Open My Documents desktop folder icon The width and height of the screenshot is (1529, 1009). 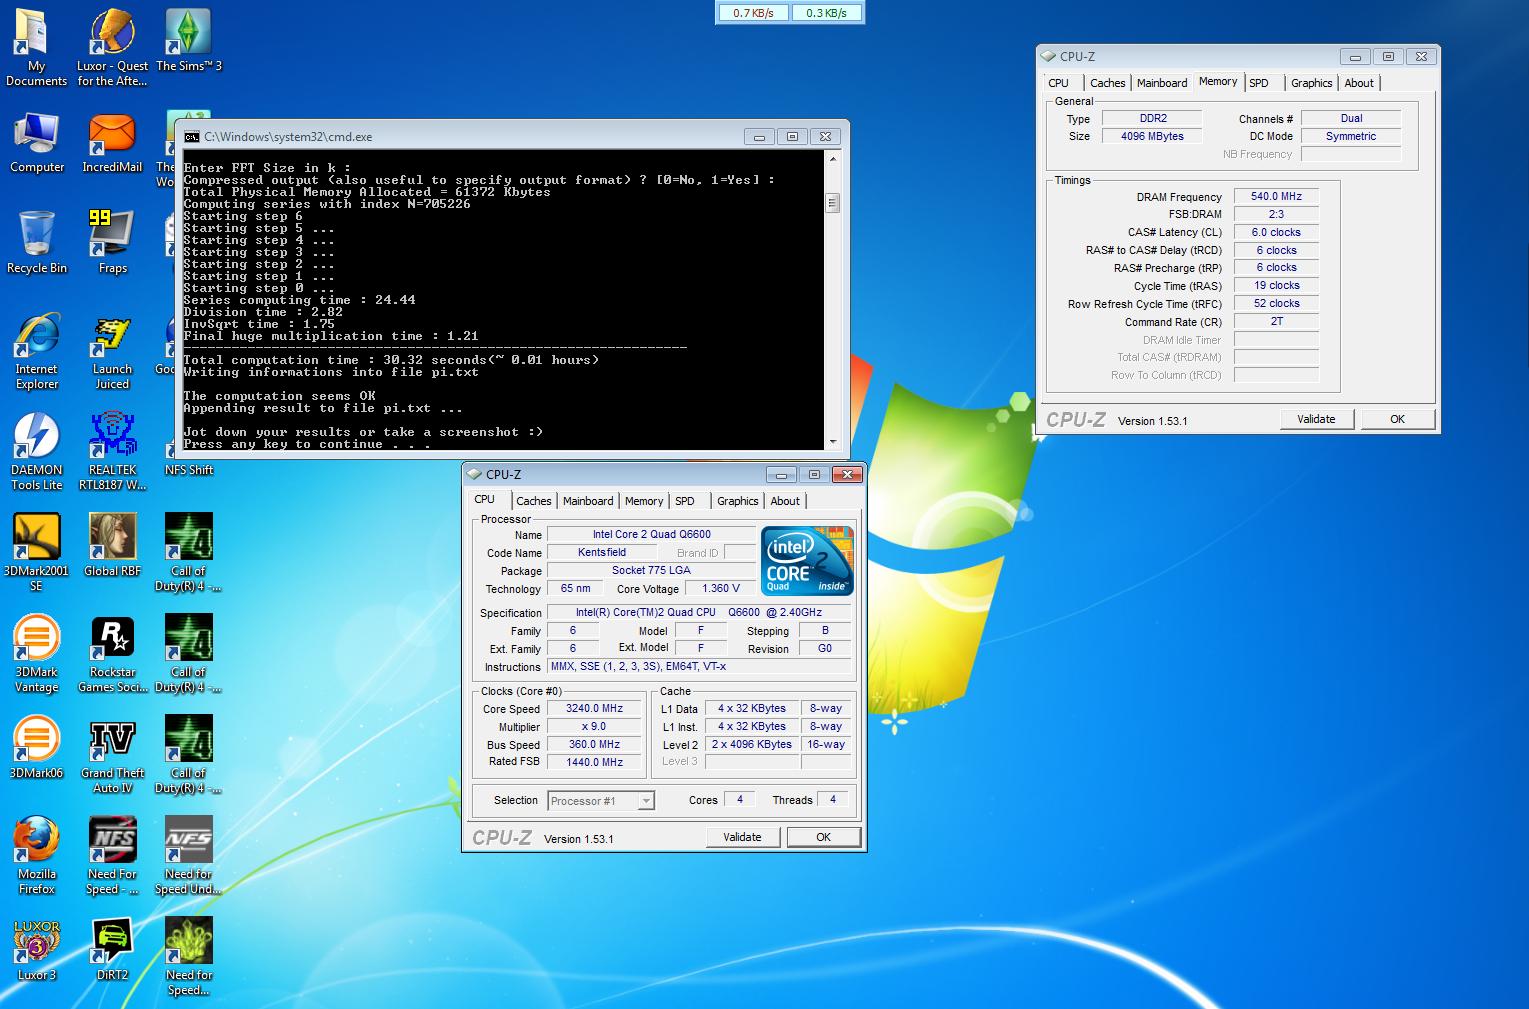pyautogui.click(x=36, y=47)
